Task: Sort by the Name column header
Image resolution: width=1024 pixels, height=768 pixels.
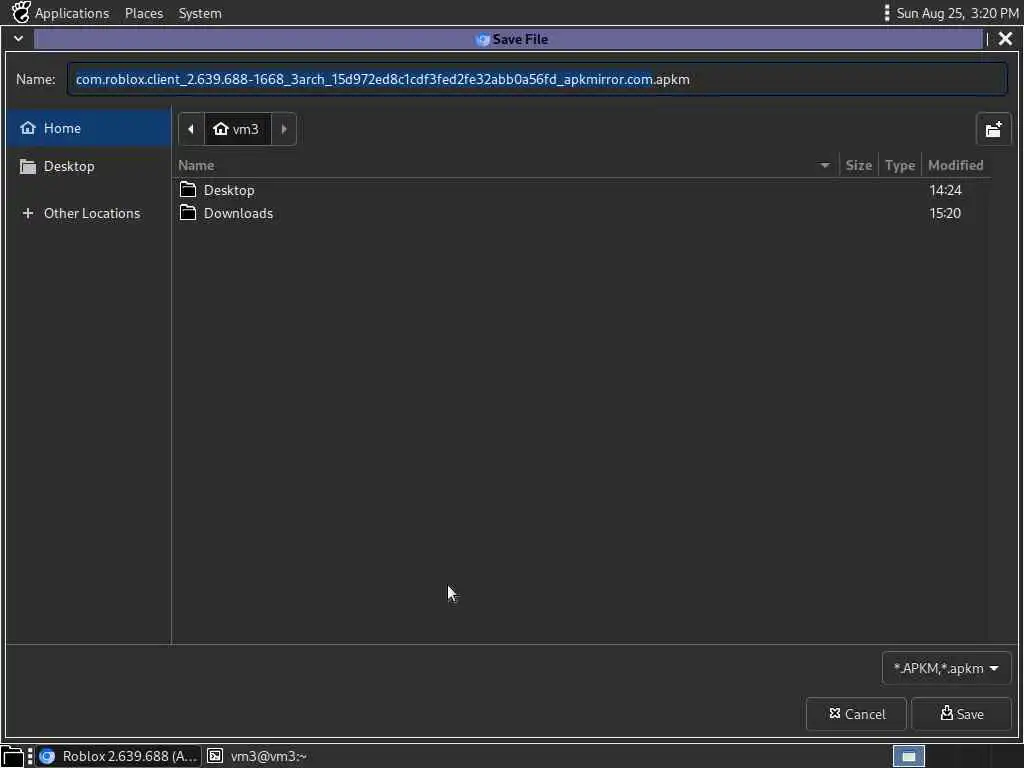Action: point(503,165)
